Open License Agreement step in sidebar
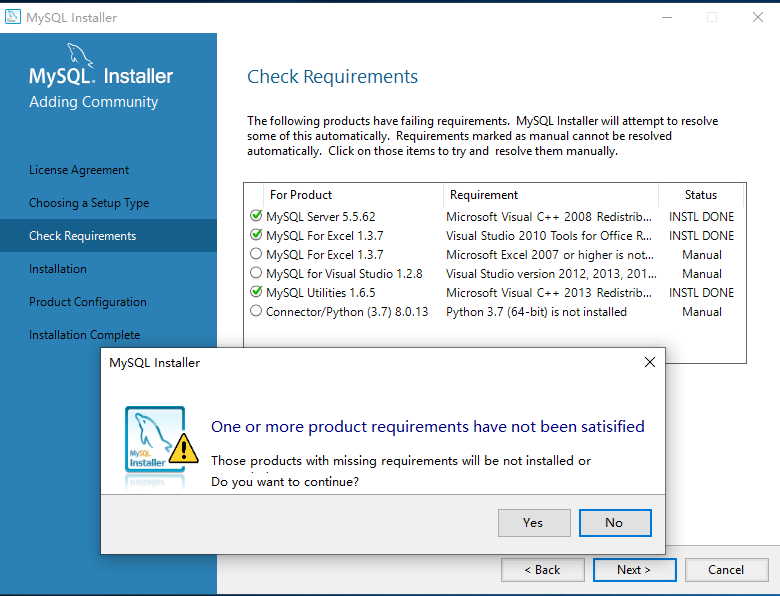780x596 pixels. (x=79, y=170)
